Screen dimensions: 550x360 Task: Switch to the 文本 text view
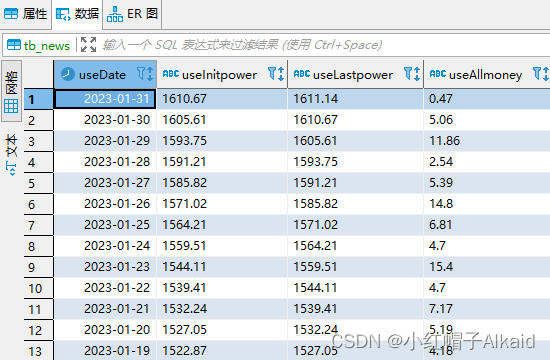pos(11,154)
